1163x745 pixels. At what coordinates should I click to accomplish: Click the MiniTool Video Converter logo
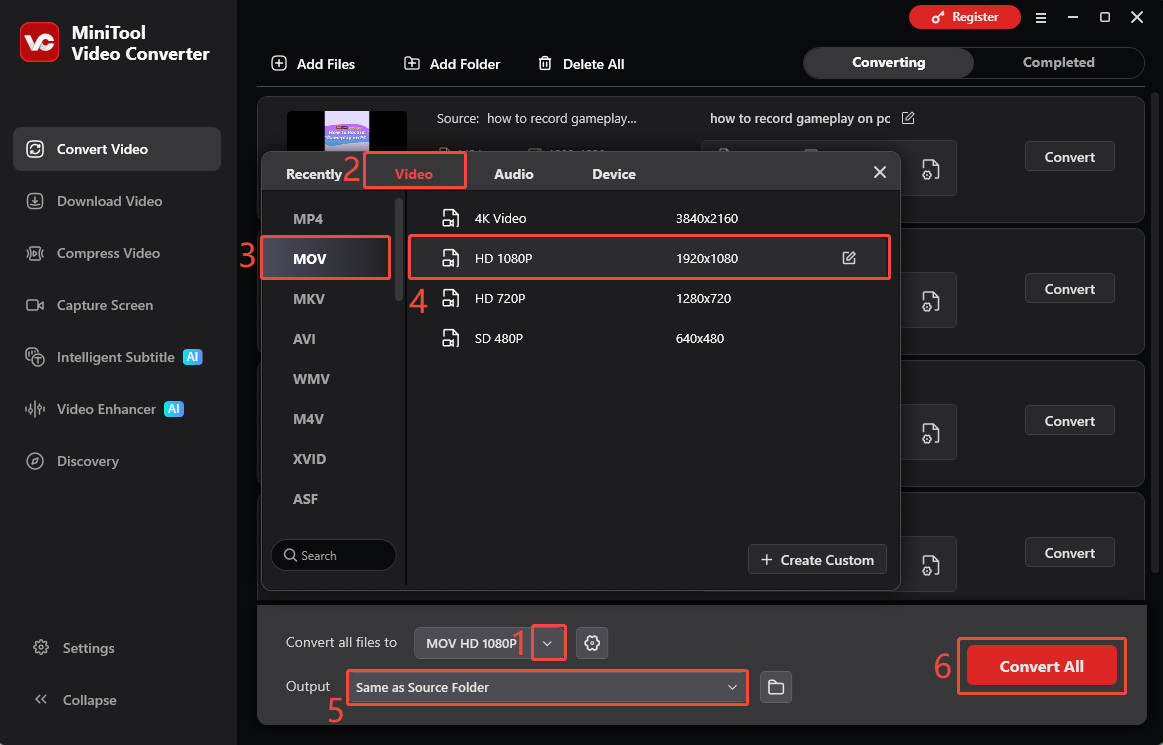[39, 42]
